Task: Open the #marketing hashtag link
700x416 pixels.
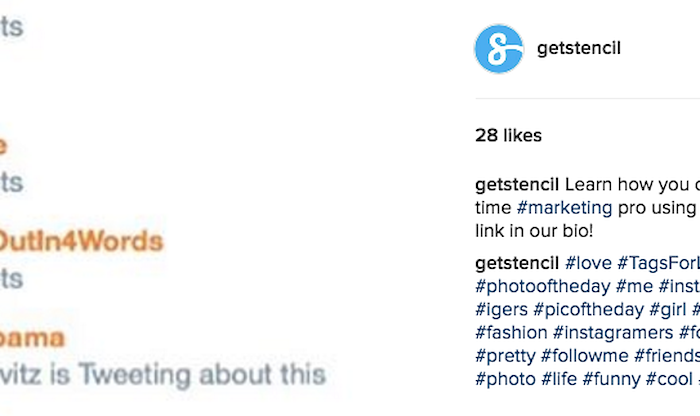Action: pos(564,208)
